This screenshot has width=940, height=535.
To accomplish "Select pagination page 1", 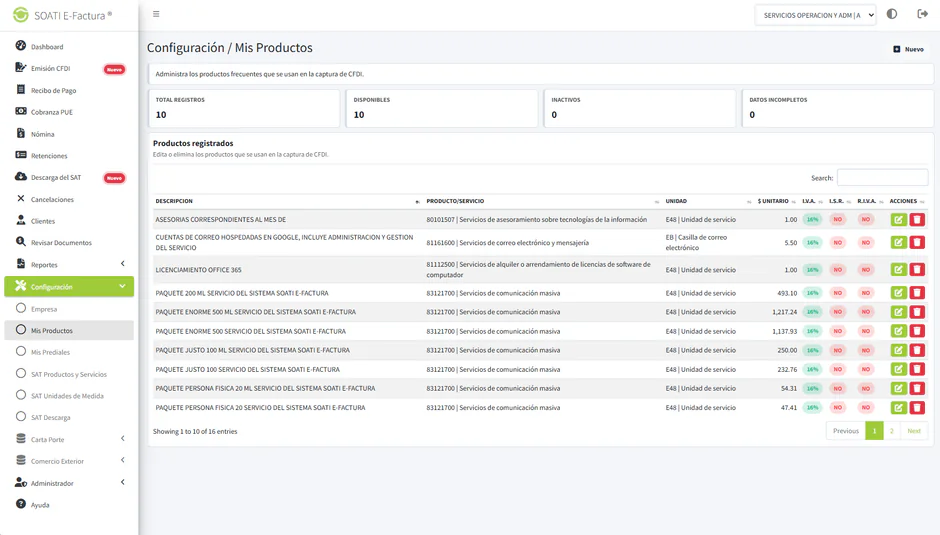I will coord(874,431).
